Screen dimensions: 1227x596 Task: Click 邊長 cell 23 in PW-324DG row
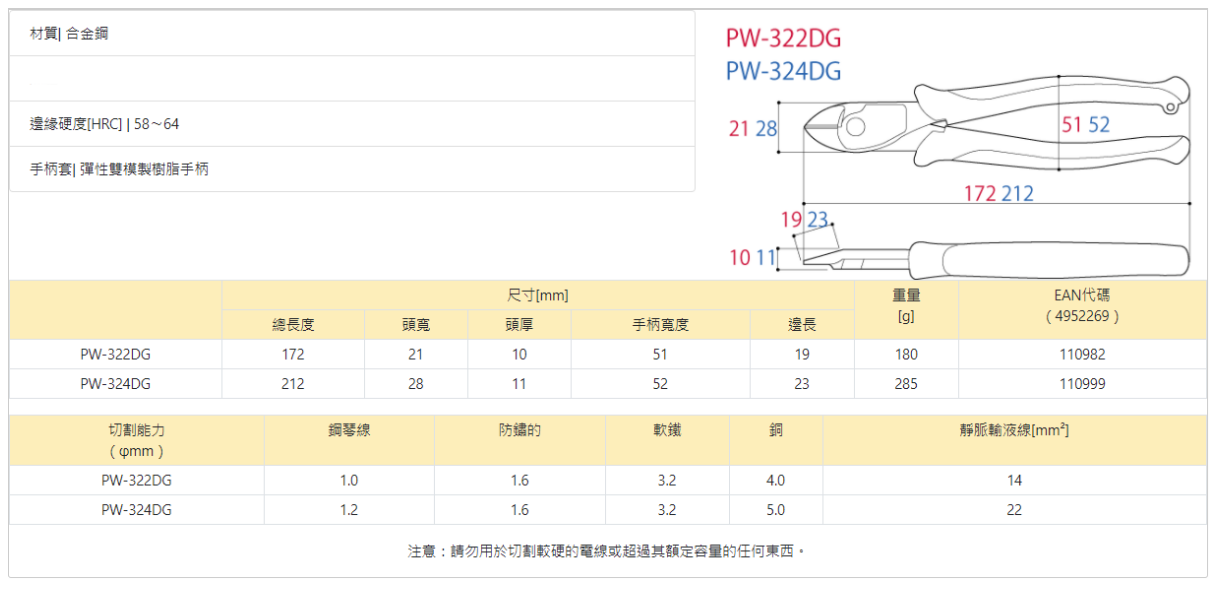[802, 383]
